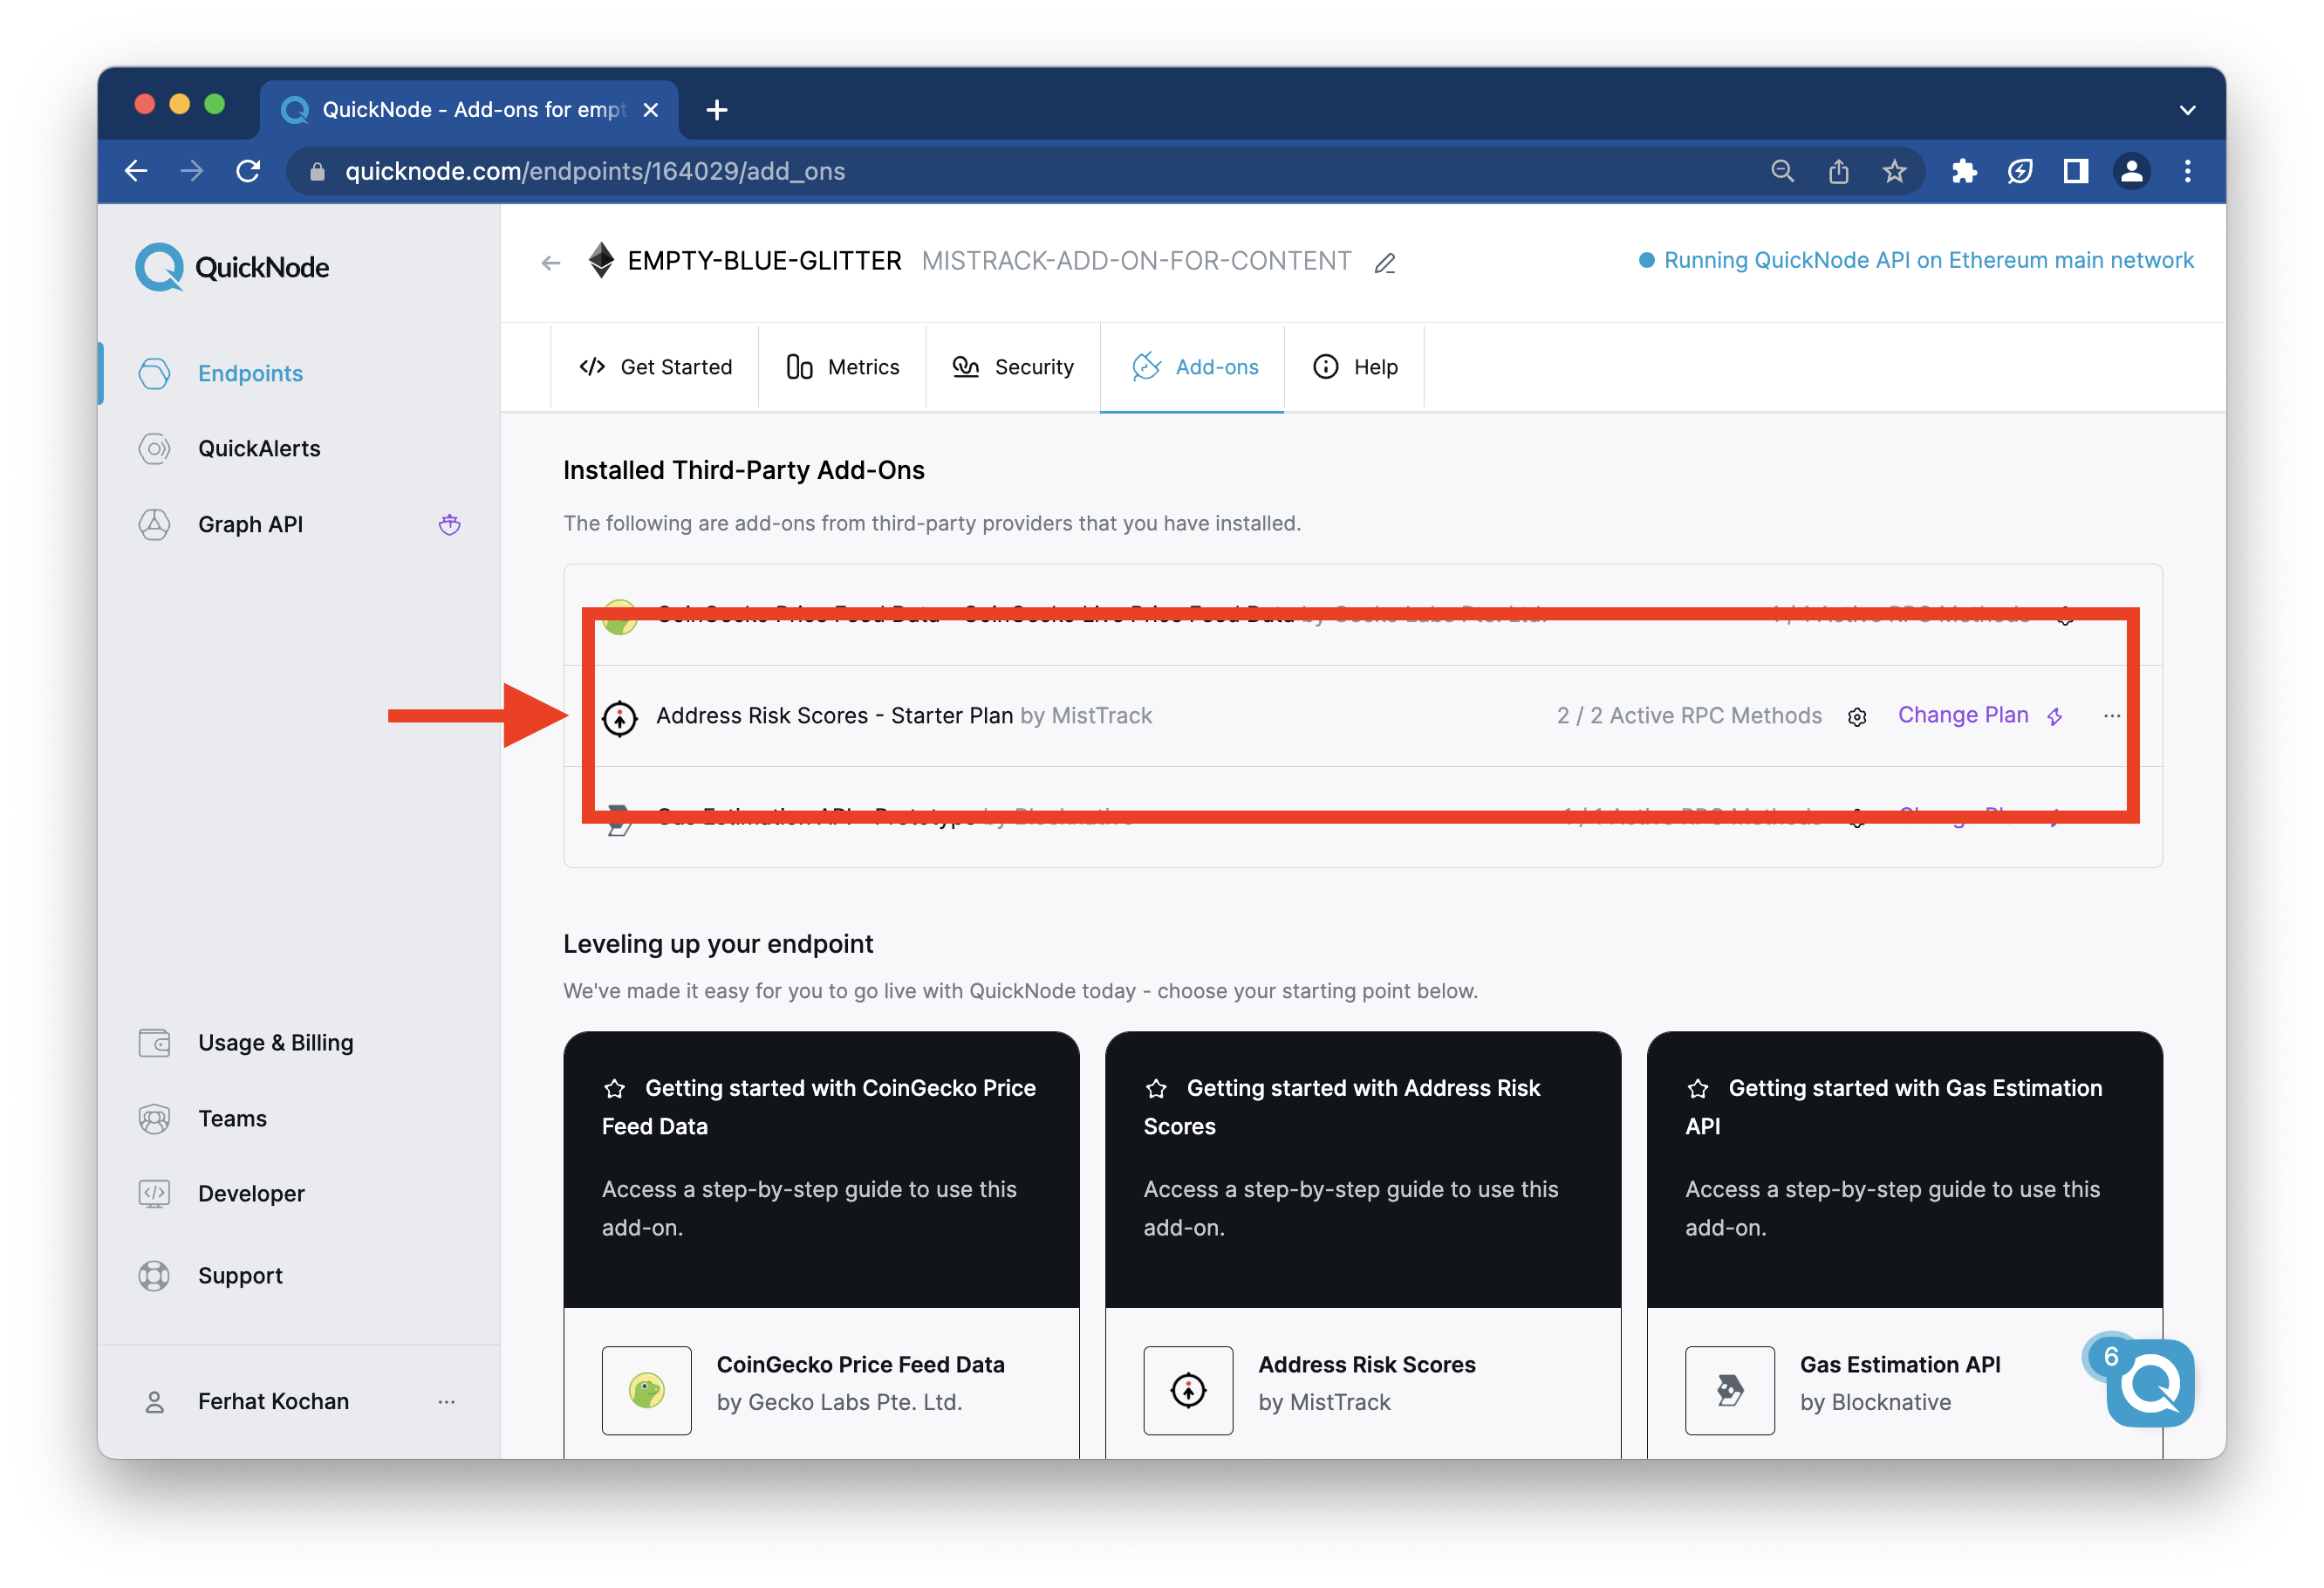Open QuickAlerts in the sidebar
The width and height of the screenshot is (2324, 1588).
pos(259,448)
